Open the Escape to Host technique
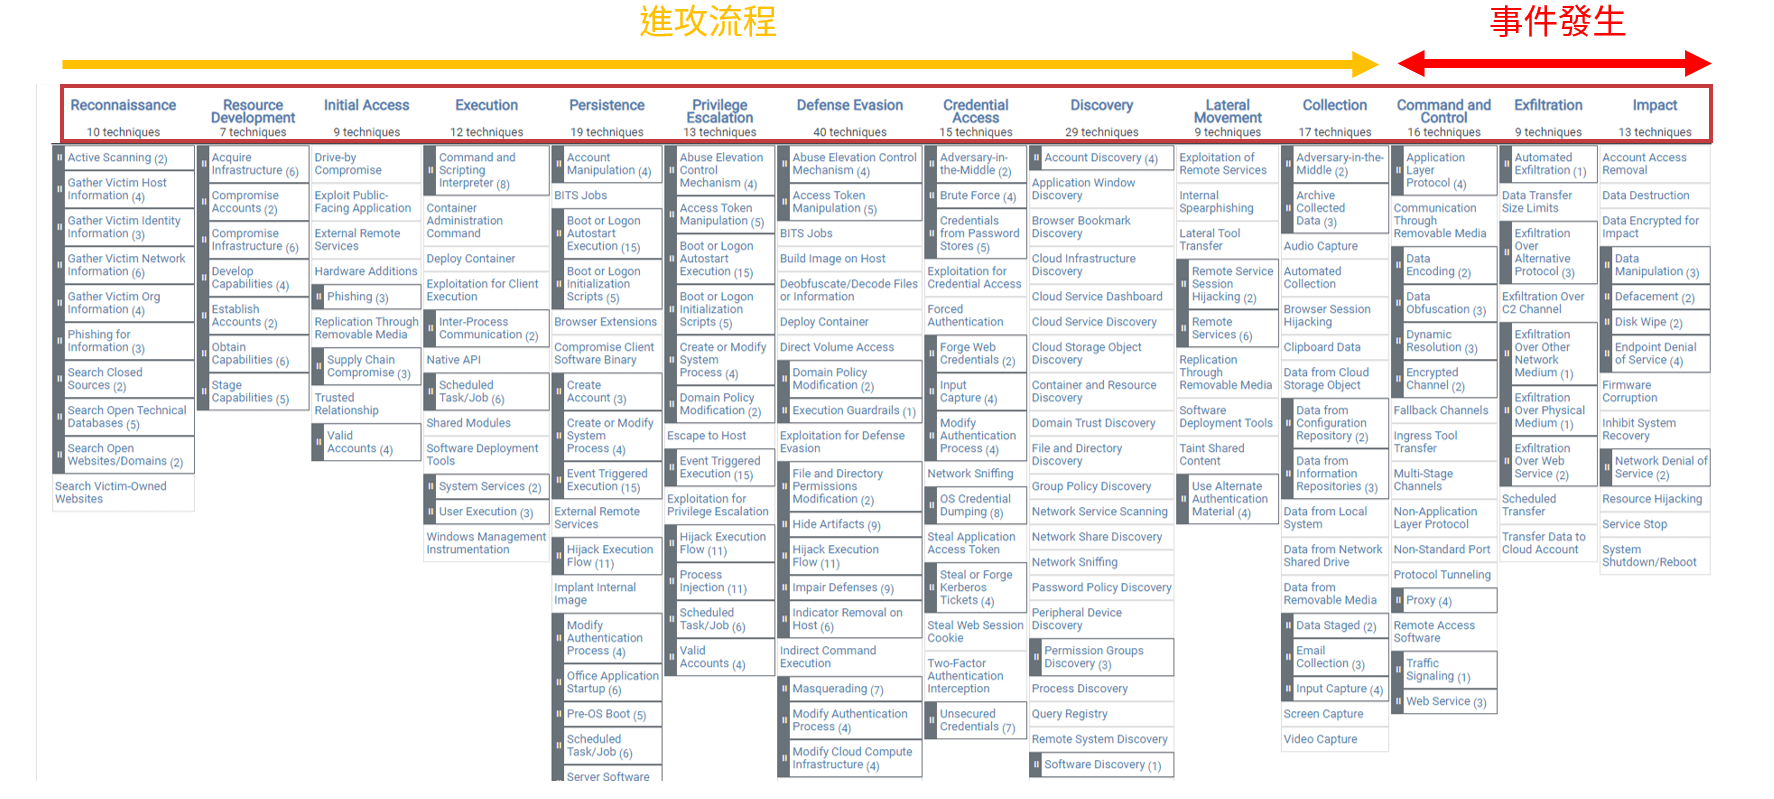 707,436
